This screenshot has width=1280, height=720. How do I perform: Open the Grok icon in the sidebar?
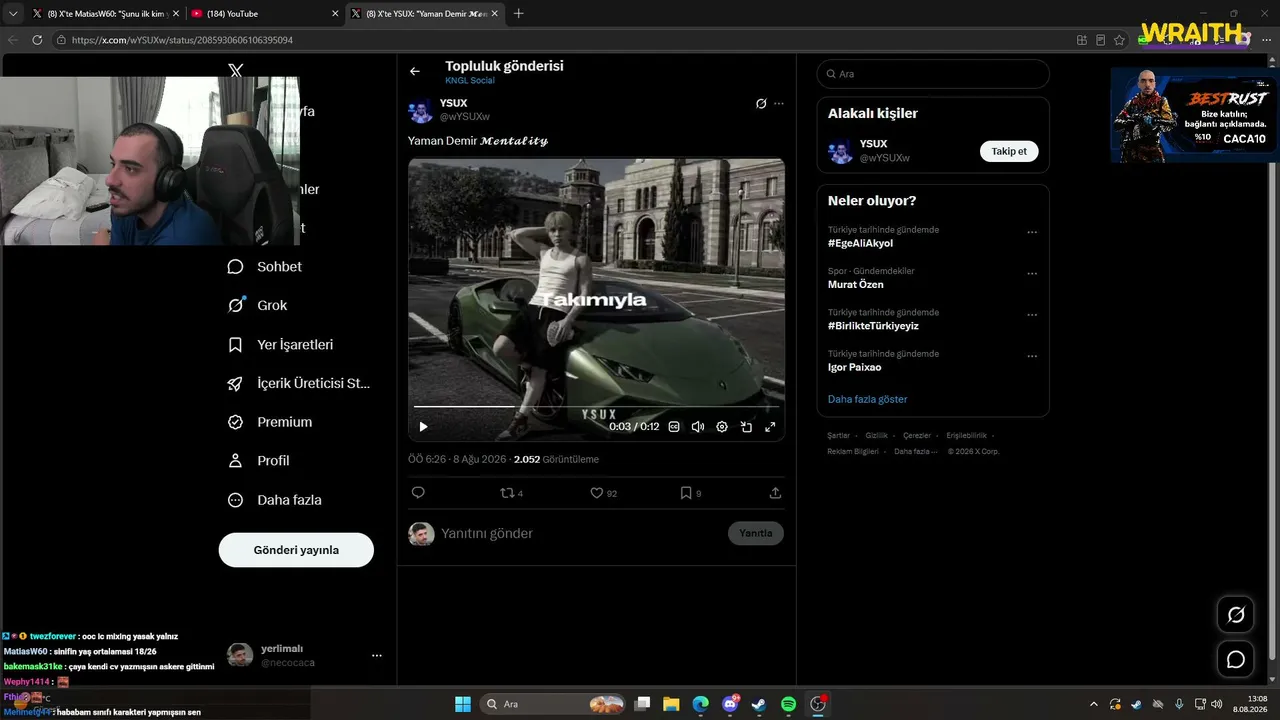[236, 305]
